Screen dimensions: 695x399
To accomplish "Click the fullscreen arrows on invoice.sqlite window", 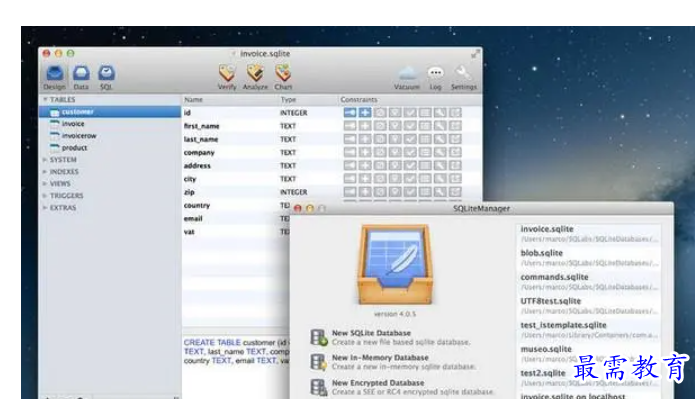I will coord(475,54).
